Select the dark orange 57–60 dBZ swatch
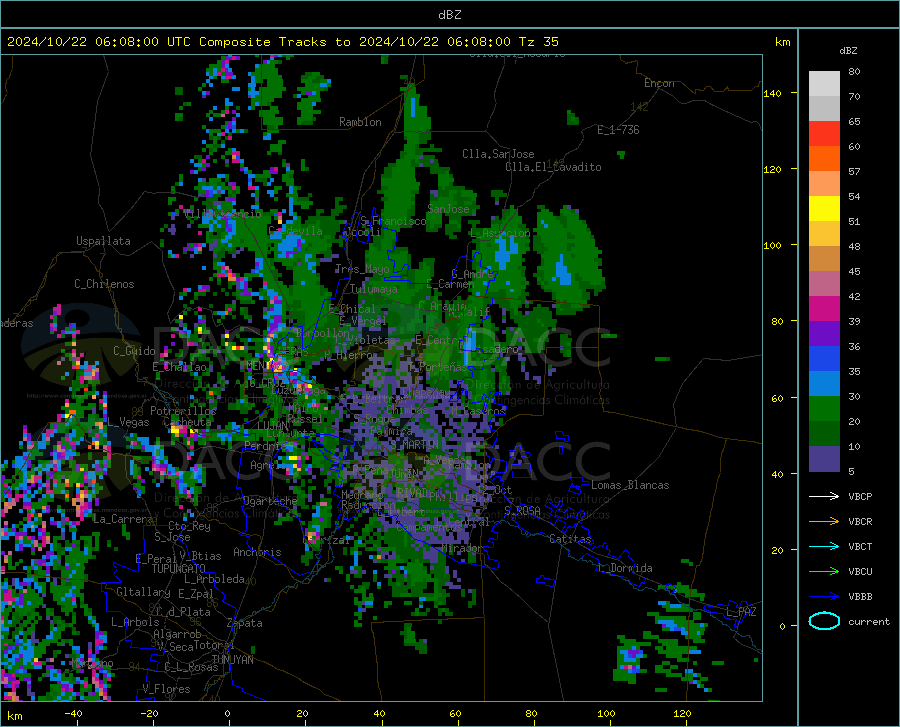This screenshot has width=900, height=727. (x=824, y=159)
